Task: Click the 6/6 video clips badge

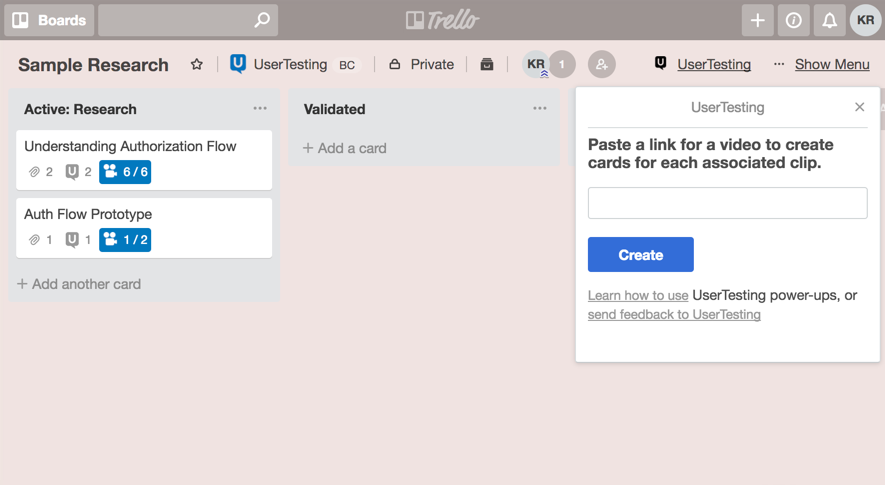Action: 125,172
